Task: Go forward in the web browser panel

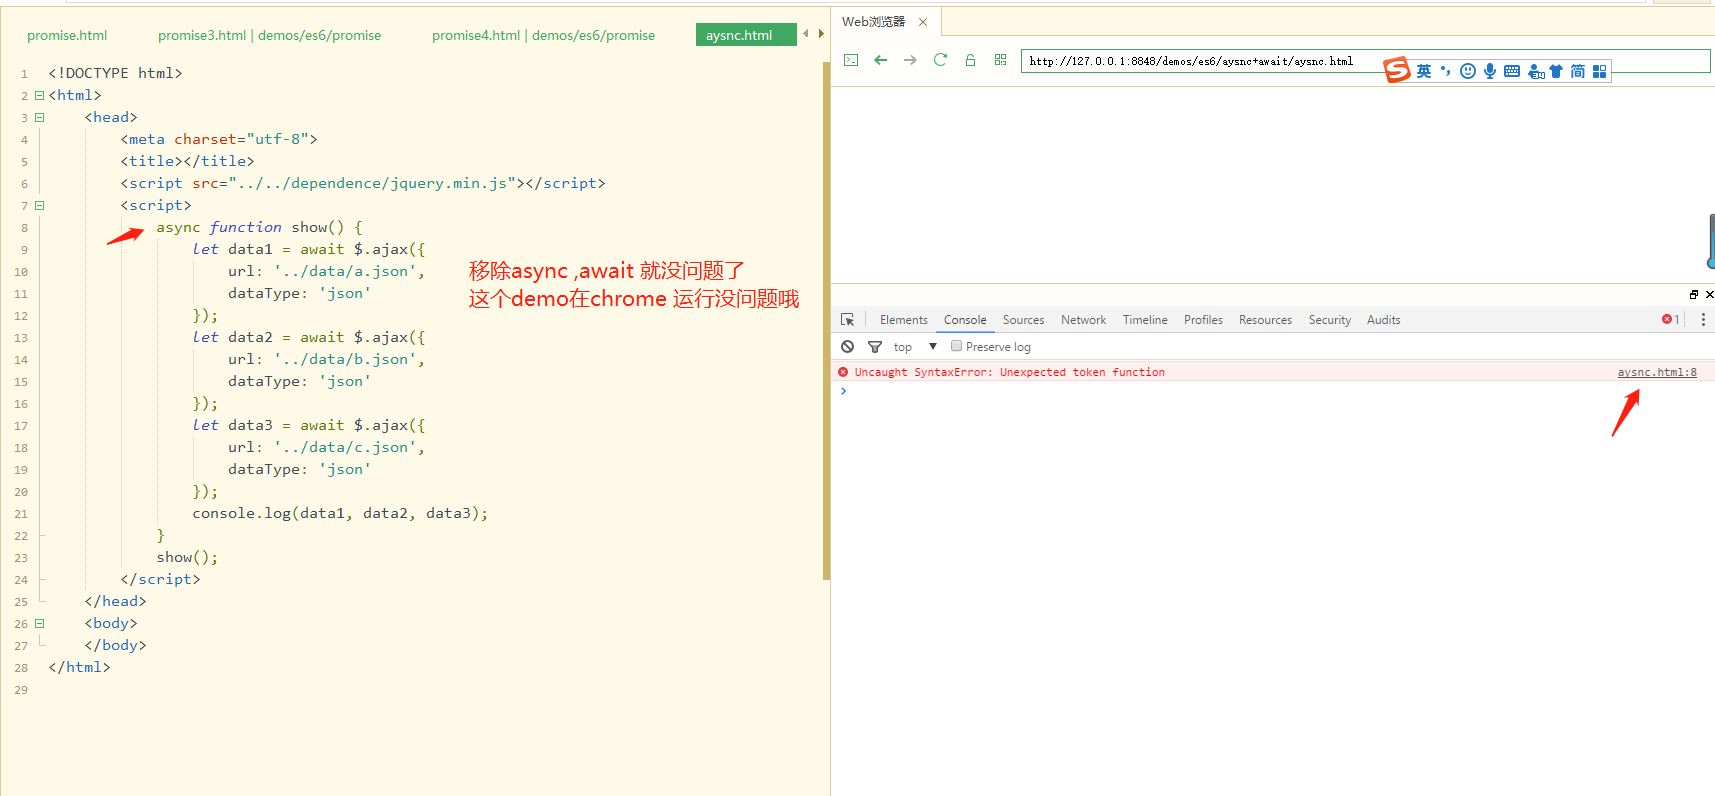Action: (x=910, y=60)
